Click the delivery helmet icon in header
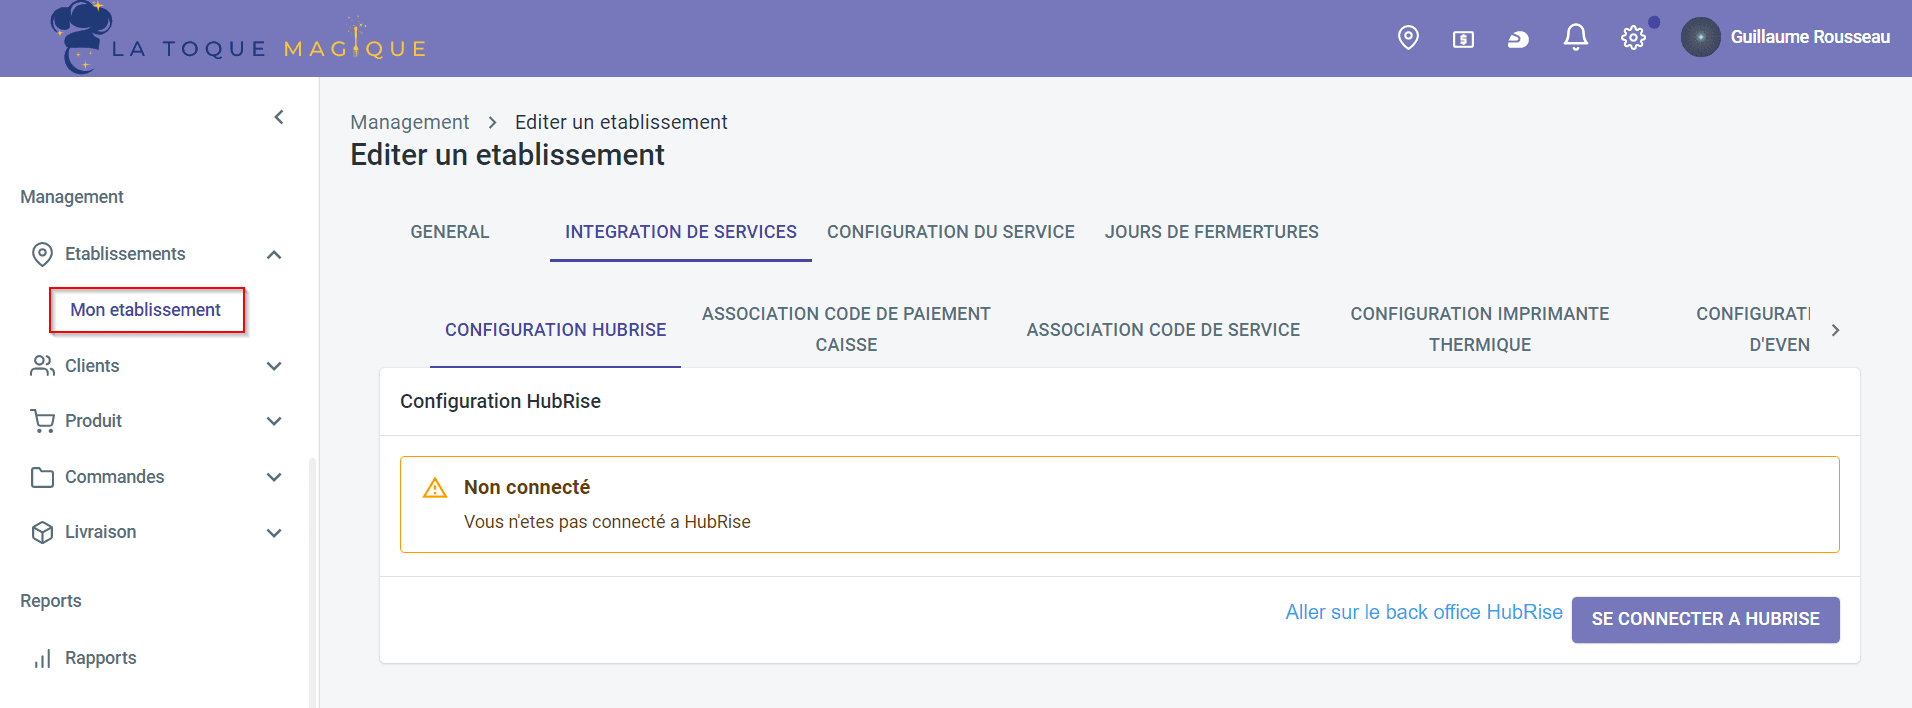The image size is (1912, 708). click(x=1518, y=39)
